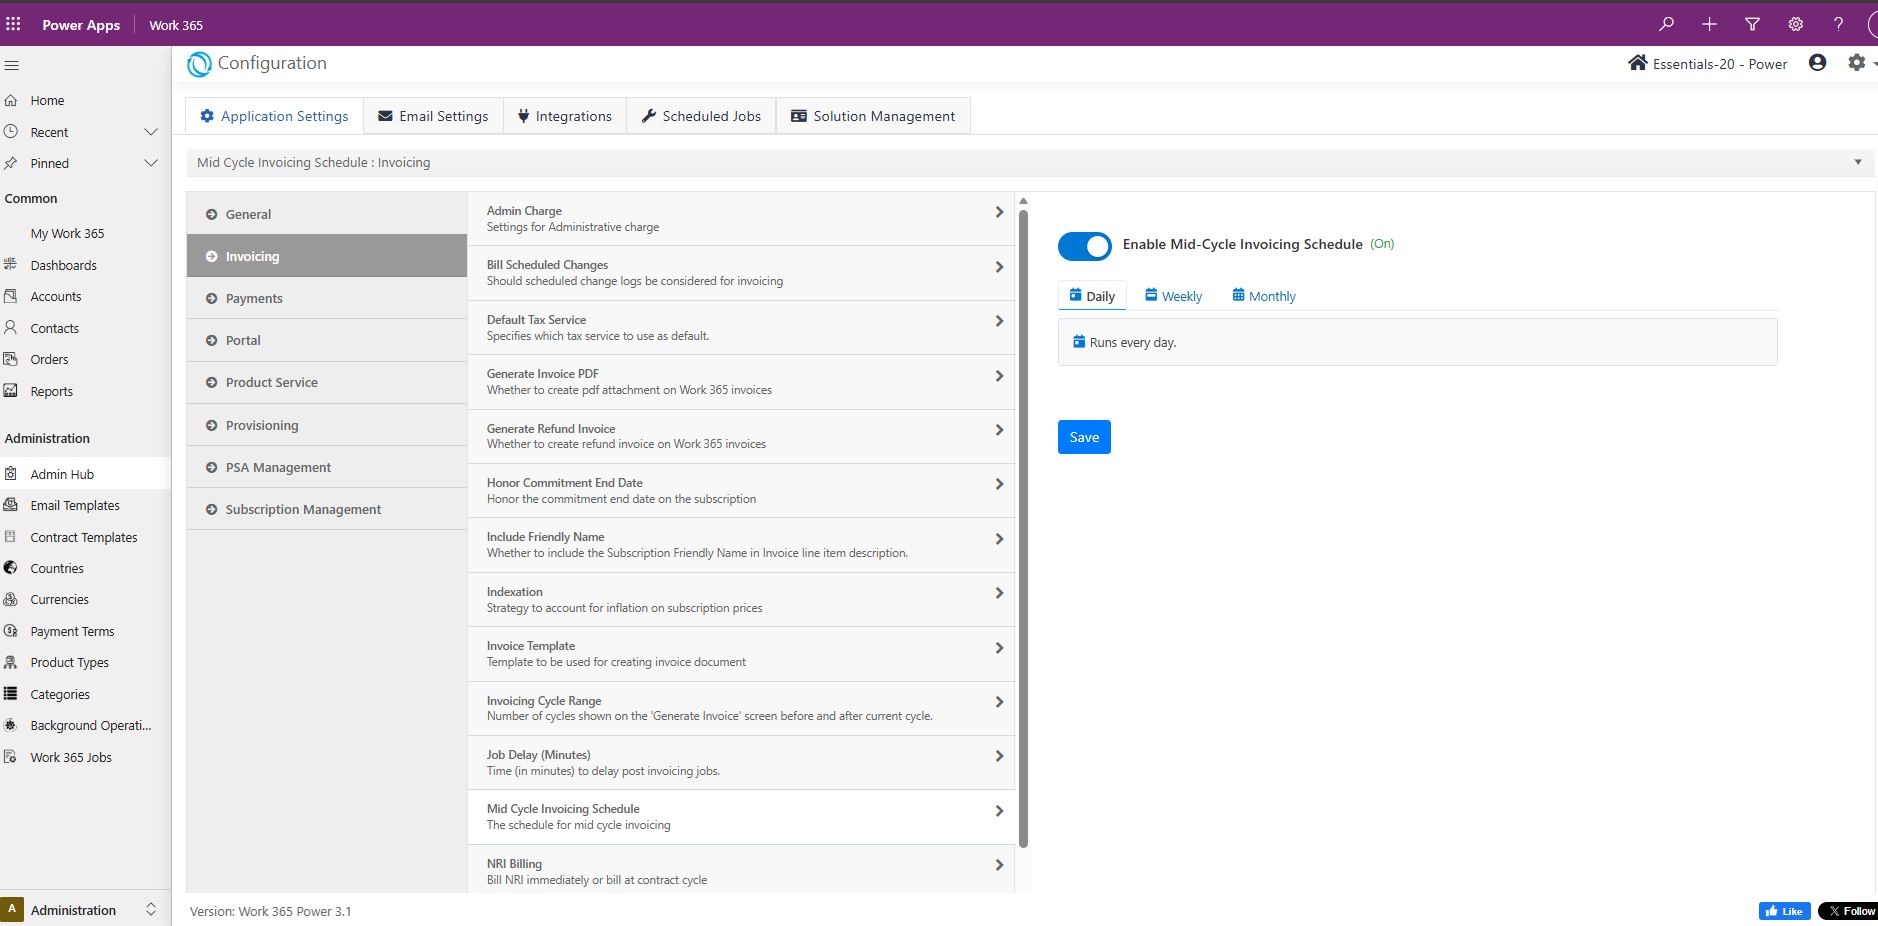Select the Payments settings category
The width and height of the screenshot is (1878, 926).
coord(327,298)
